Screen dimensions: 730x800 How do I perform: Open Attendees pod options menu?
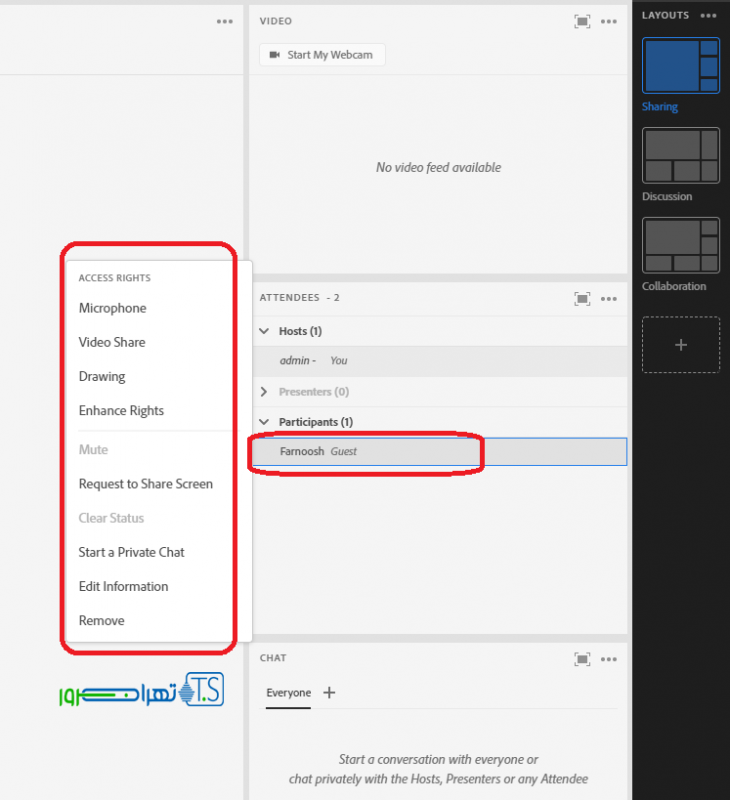(609, 298)
